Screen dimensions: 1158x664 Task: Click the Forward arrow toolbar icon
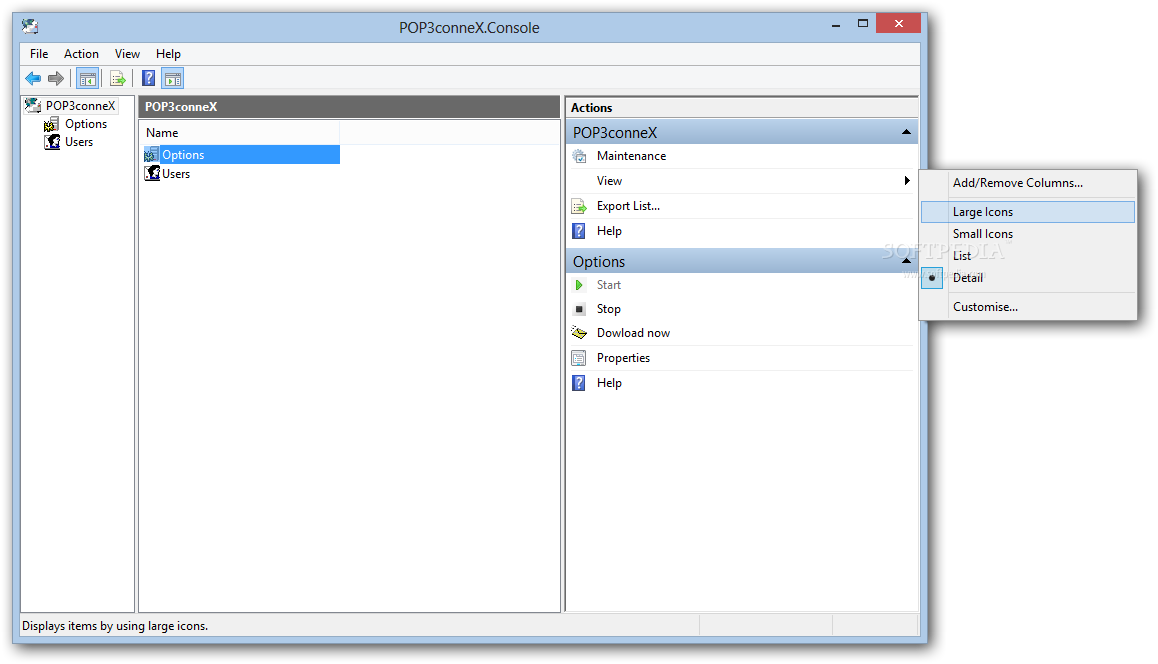pyautogui.click(x=56, y=78)
